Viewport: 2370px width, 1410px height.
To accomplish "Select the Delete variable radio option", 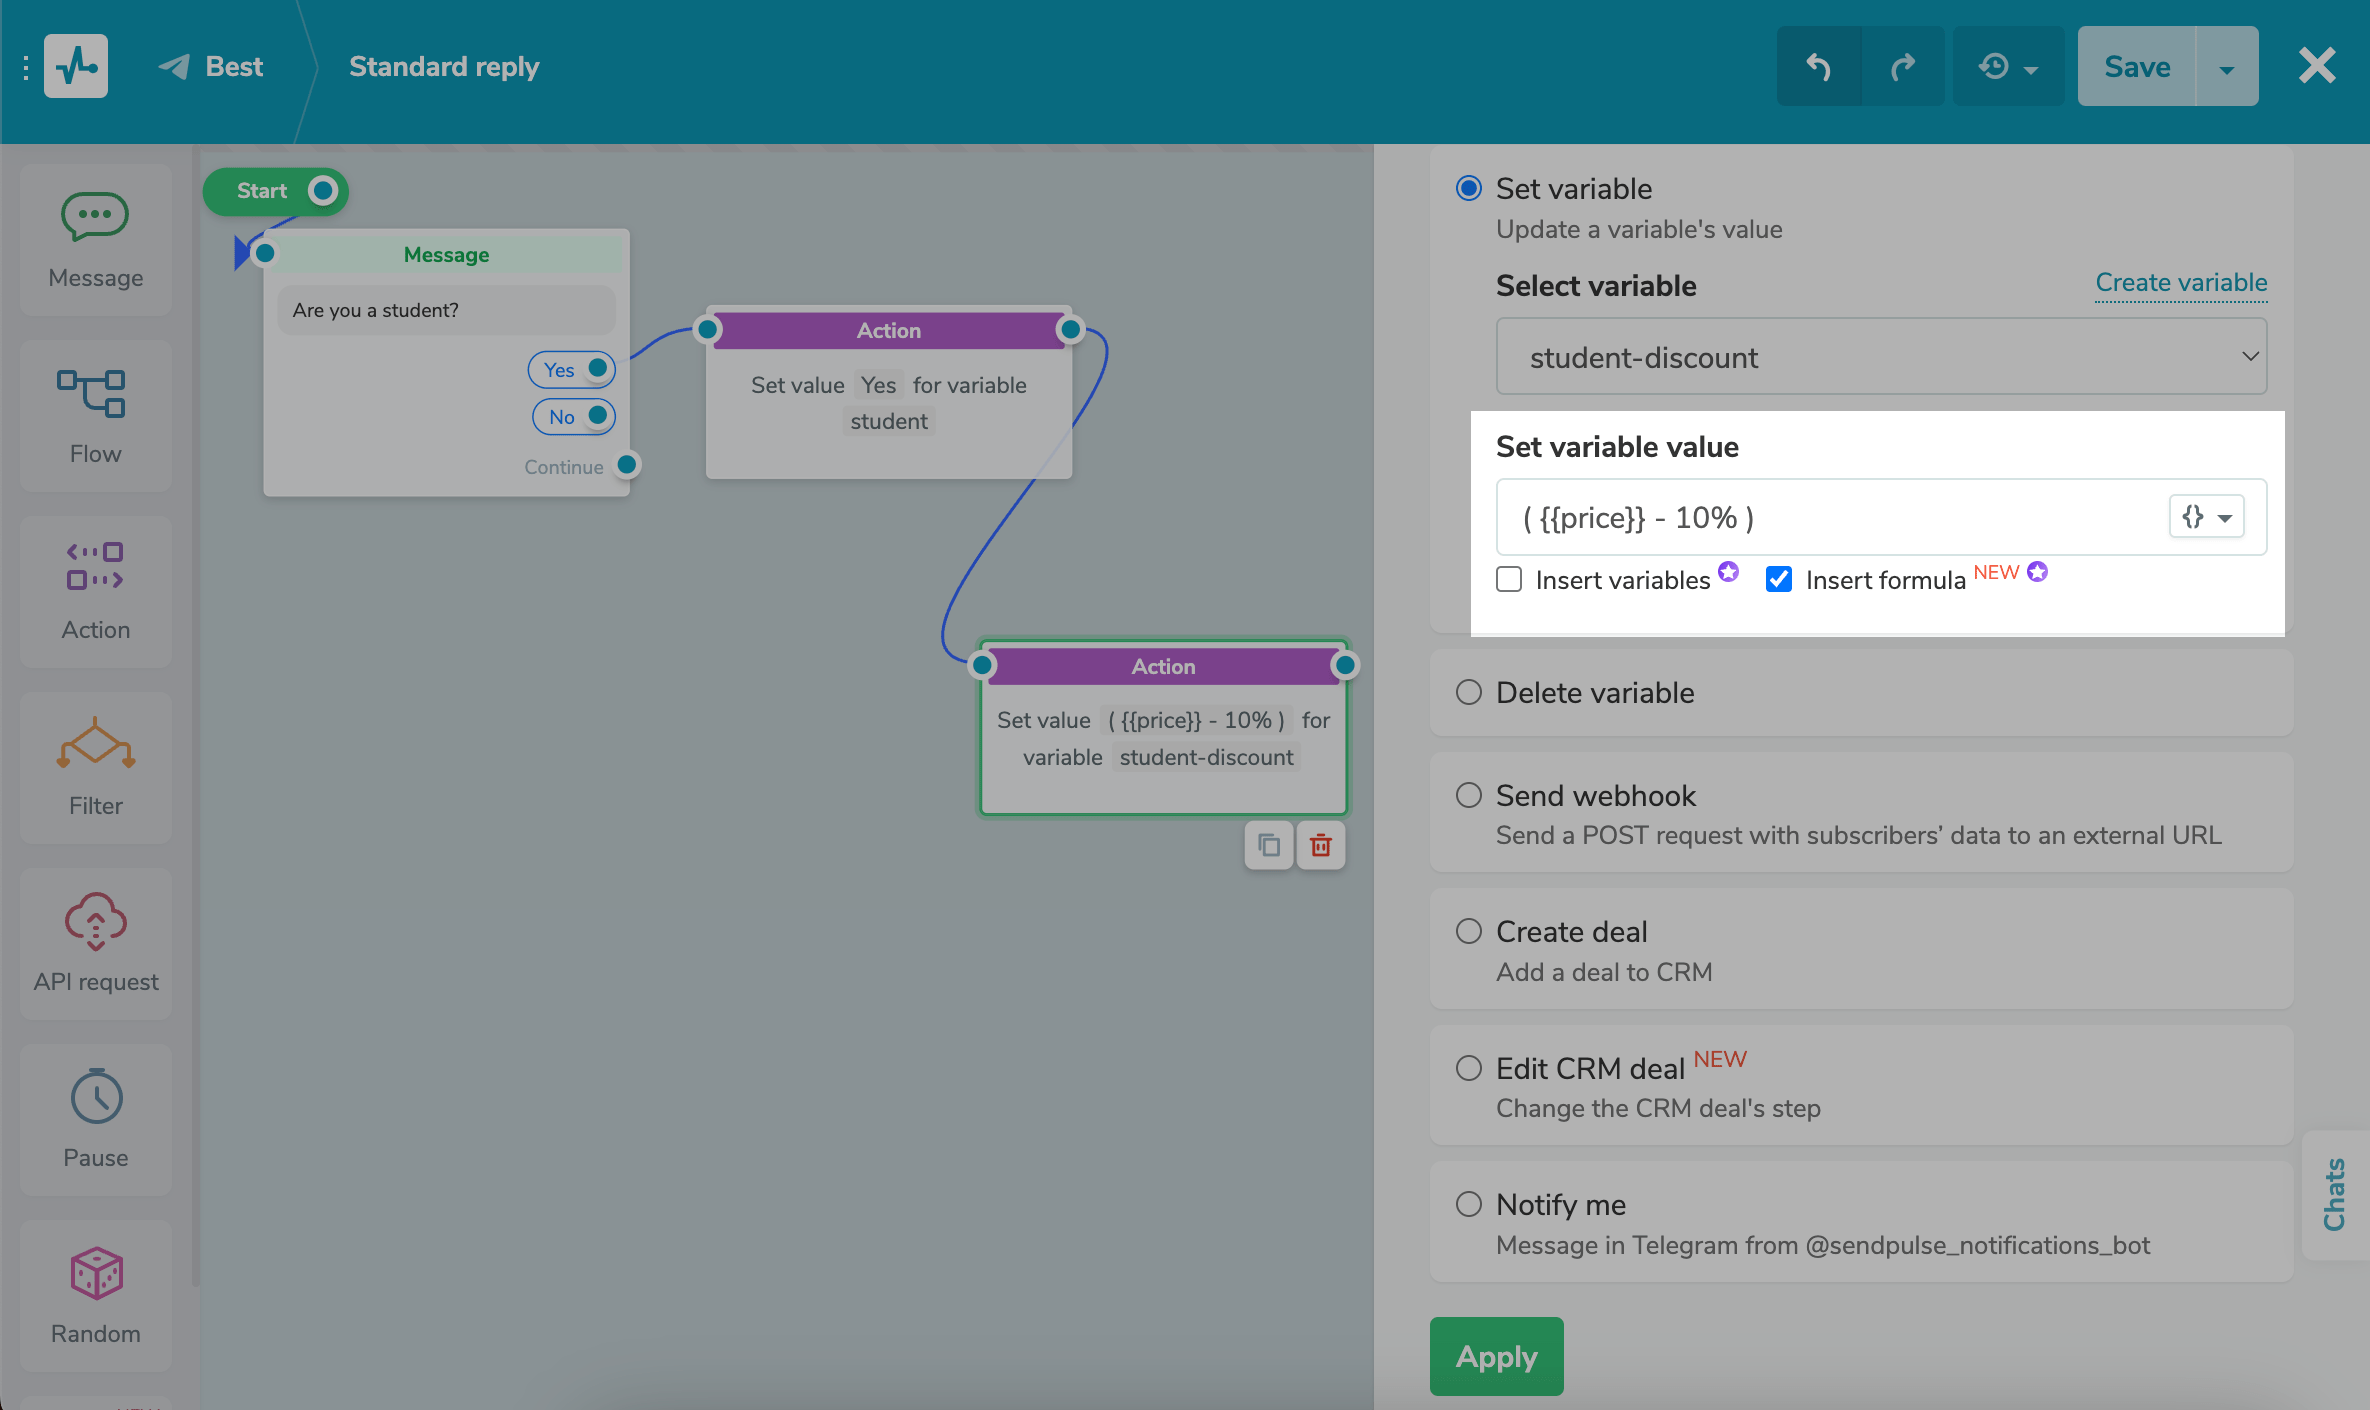I will click(1469, 692).
